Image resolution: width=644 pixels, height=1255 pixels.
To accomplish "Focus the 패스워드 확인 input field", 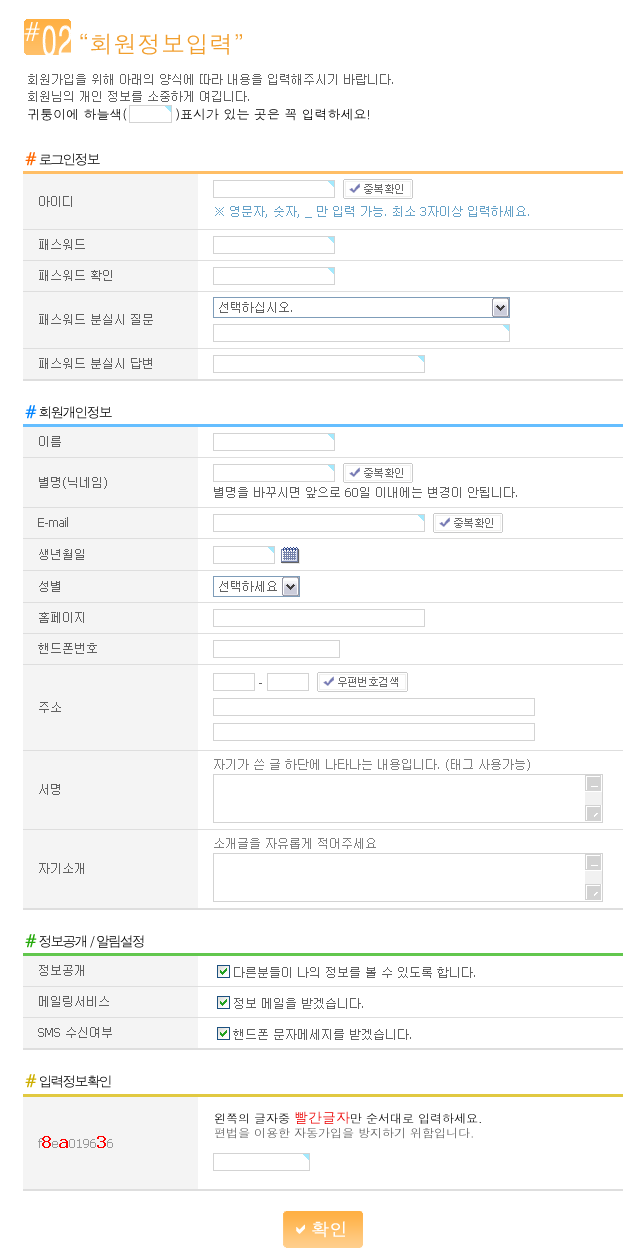I will point(273,276).
